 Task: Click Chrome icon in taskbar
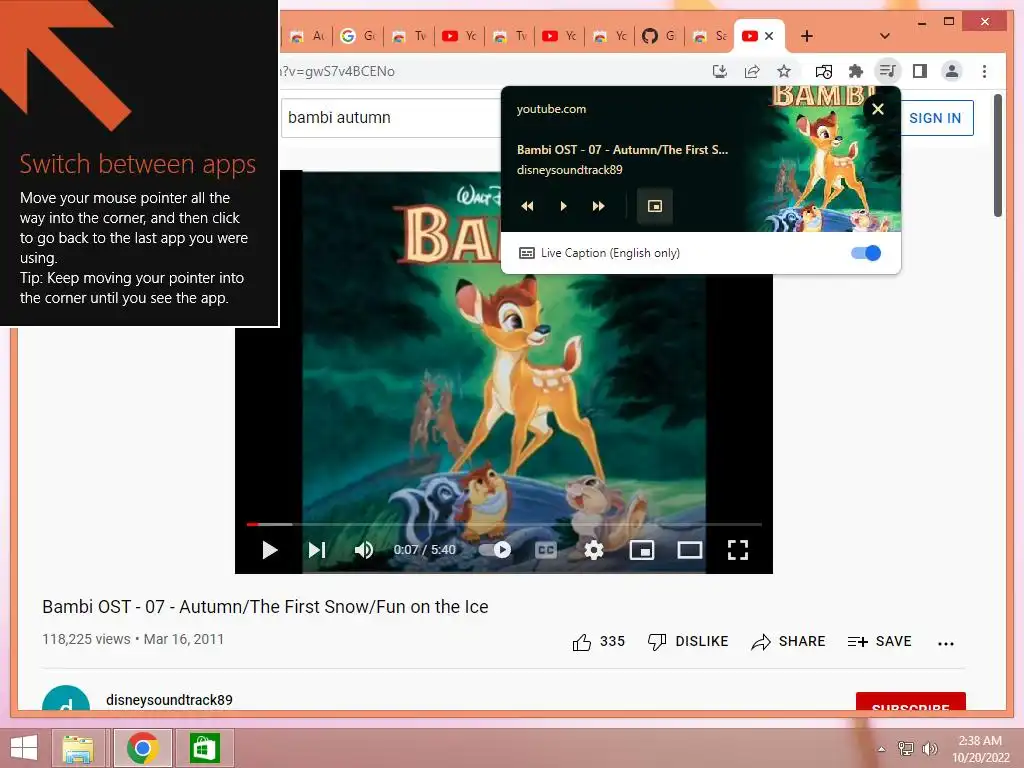142,748
